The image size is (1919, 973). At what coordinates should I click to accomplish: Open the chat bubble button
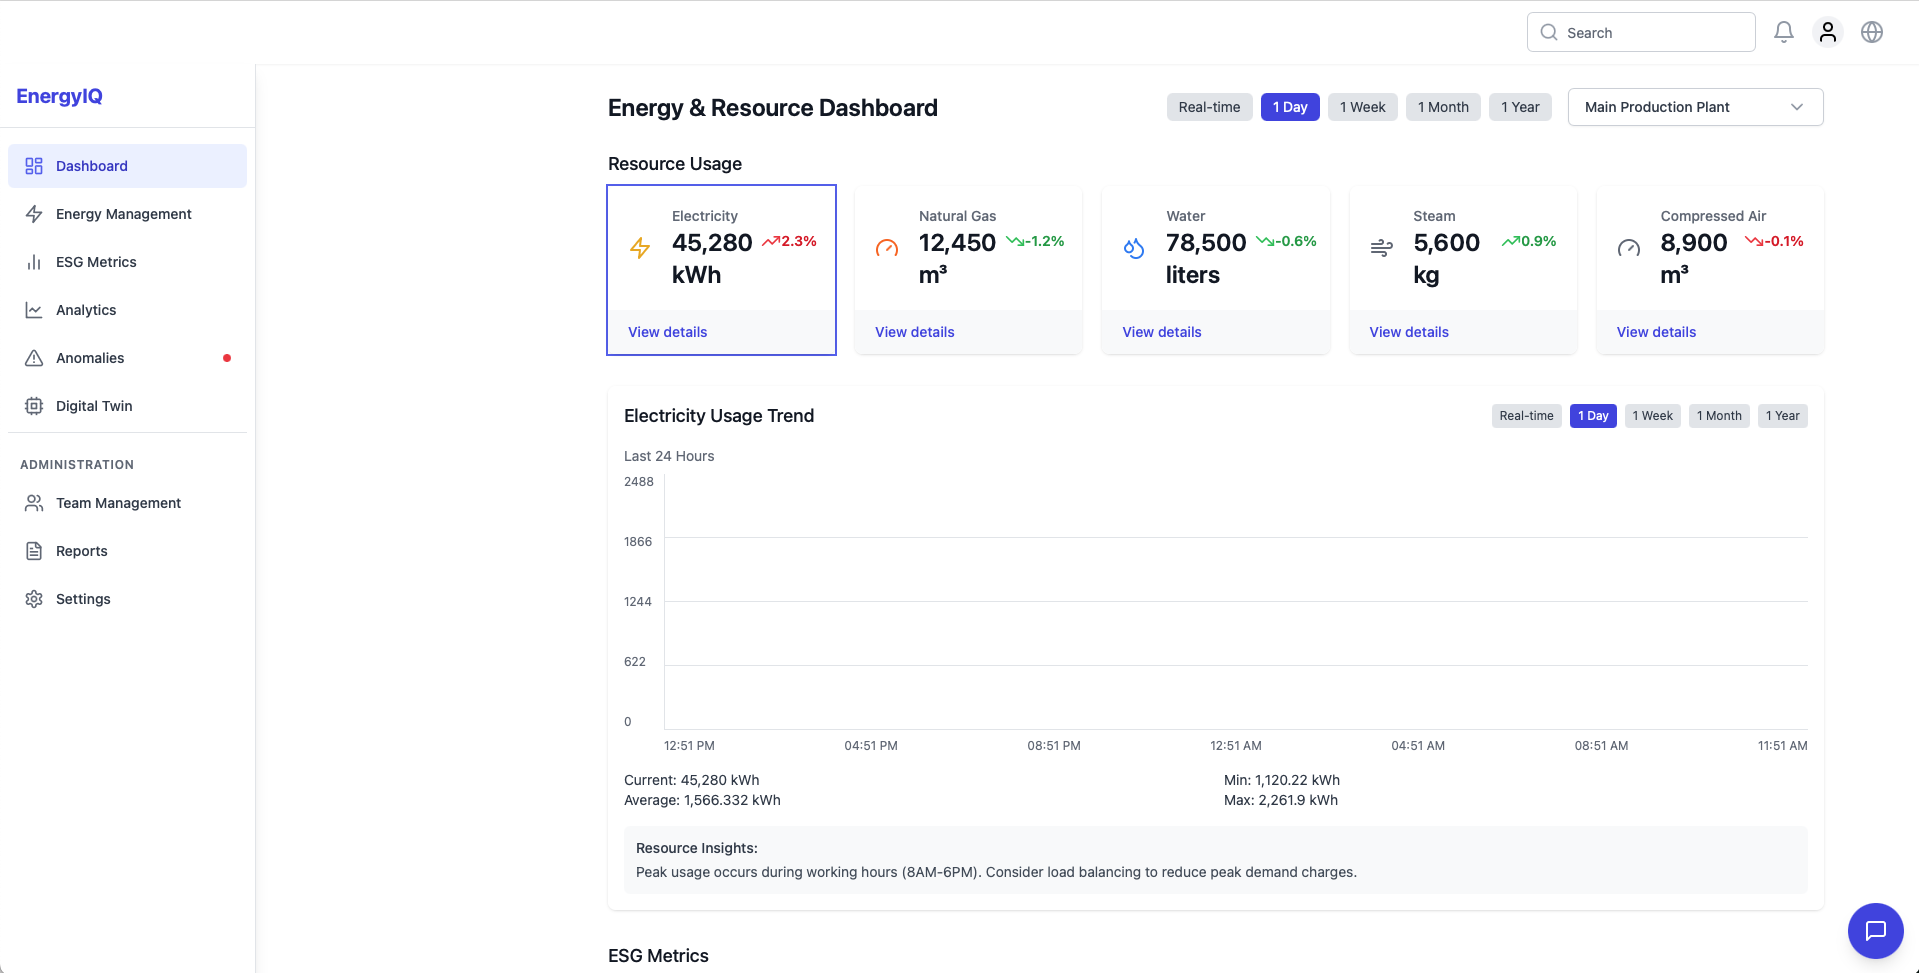tap(1875, 930)
